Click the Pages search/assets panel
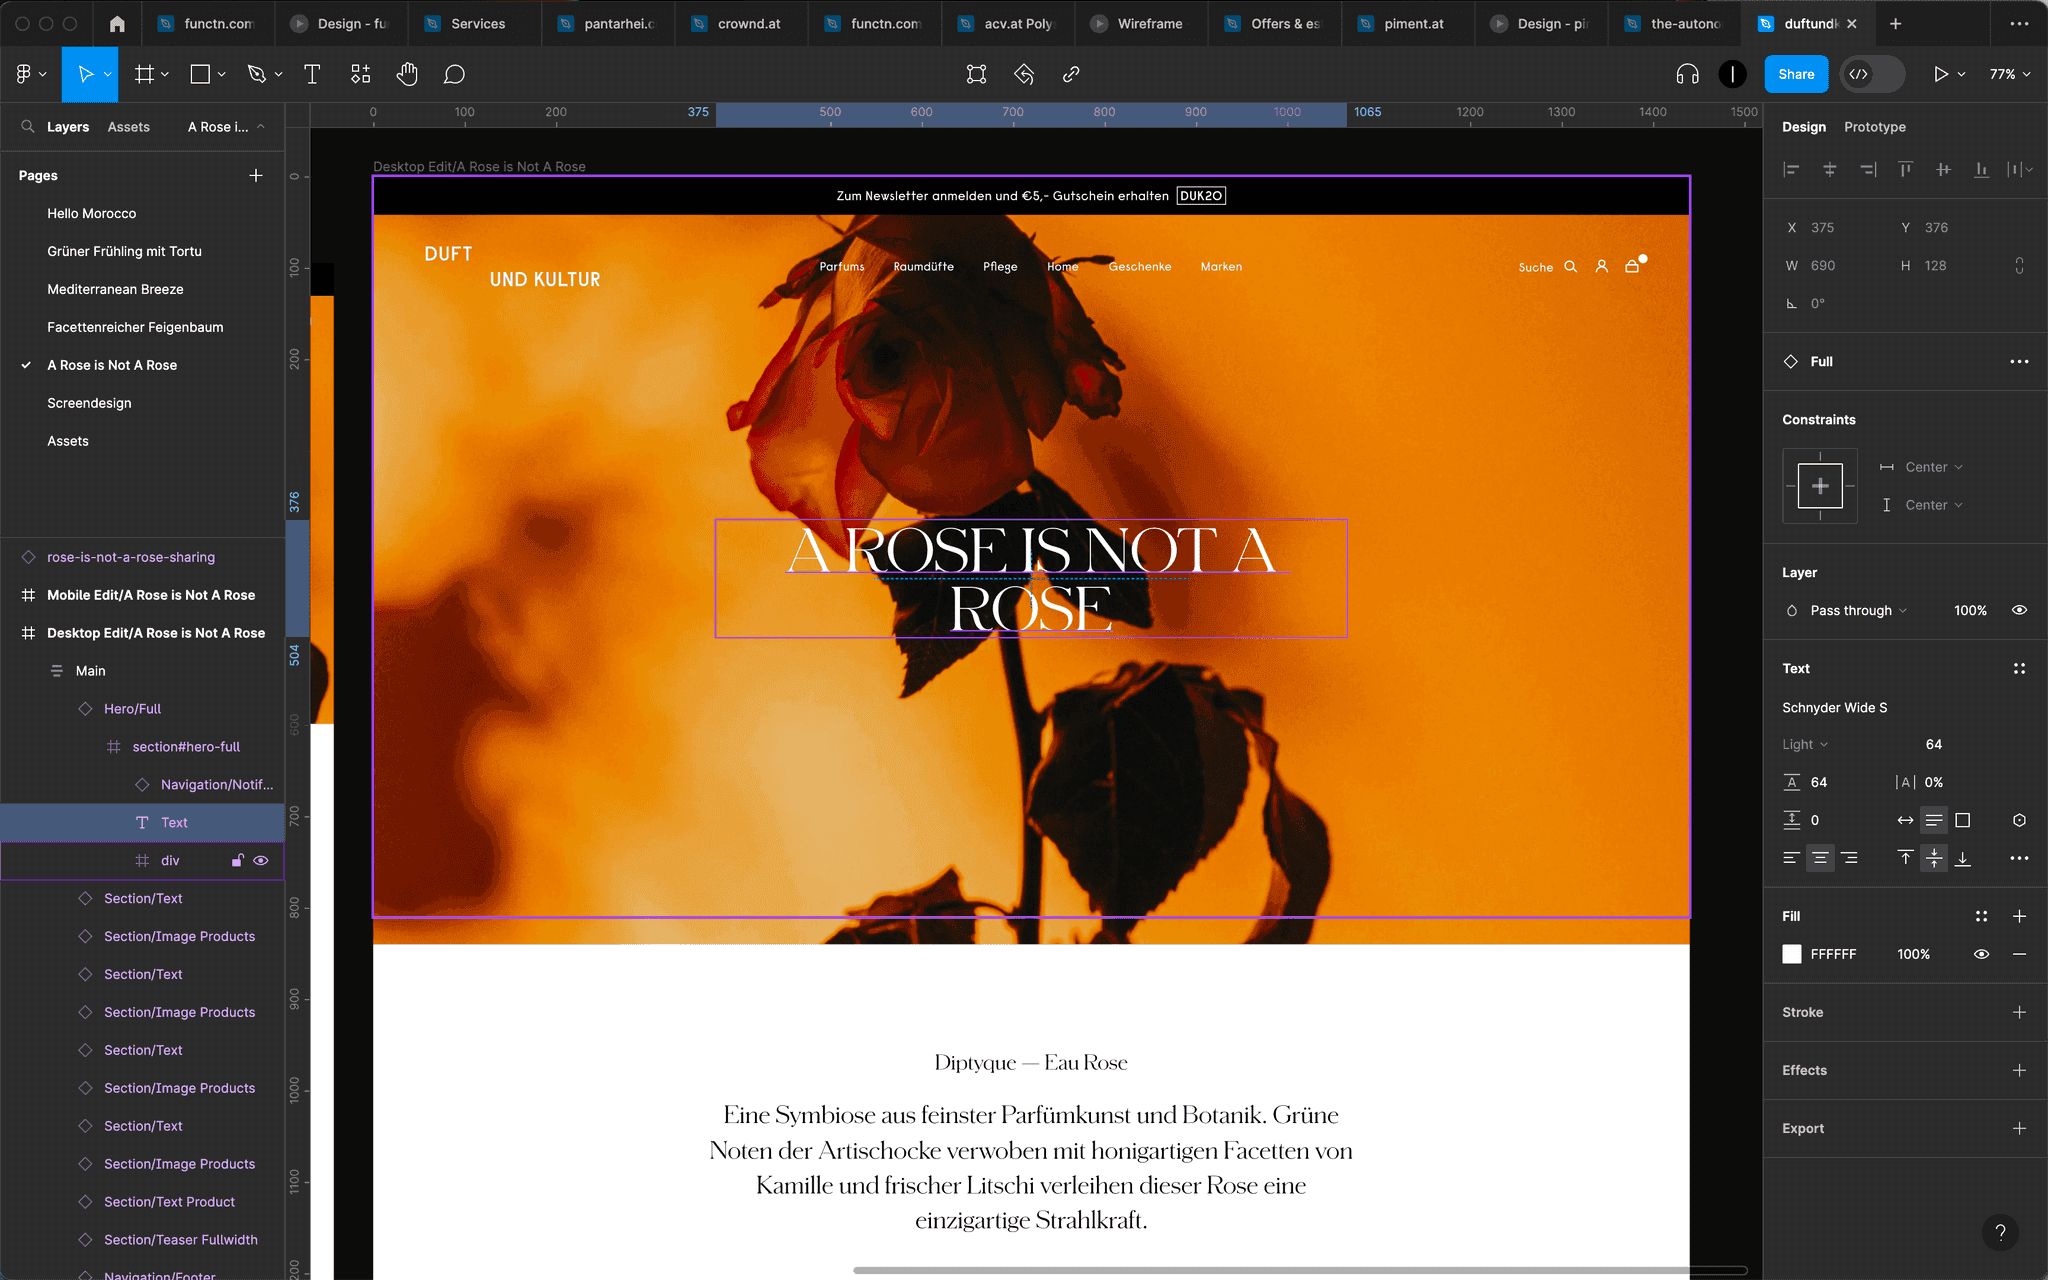The image size is (2048, 1280). [x=28, y=127]
